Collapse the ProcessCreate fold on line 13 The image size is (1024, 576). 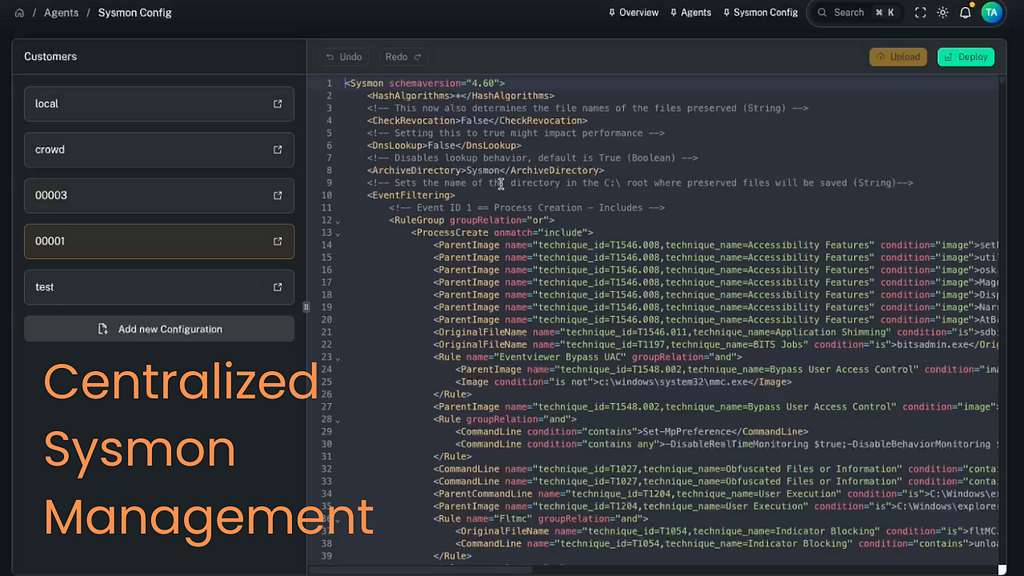pos(337,233)
